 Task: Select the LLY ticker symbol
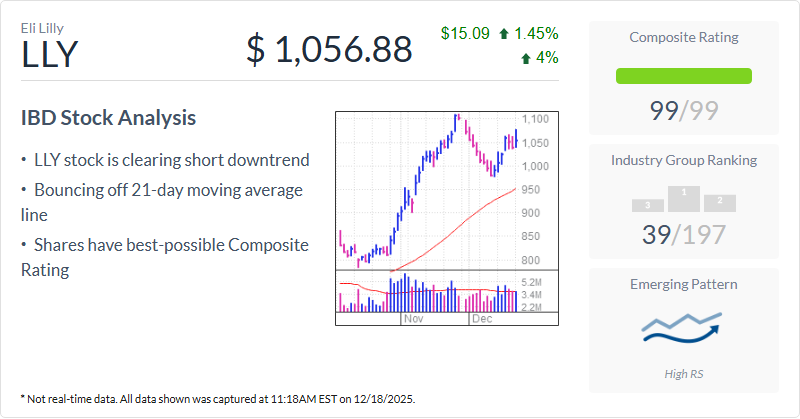coord(49,55)
